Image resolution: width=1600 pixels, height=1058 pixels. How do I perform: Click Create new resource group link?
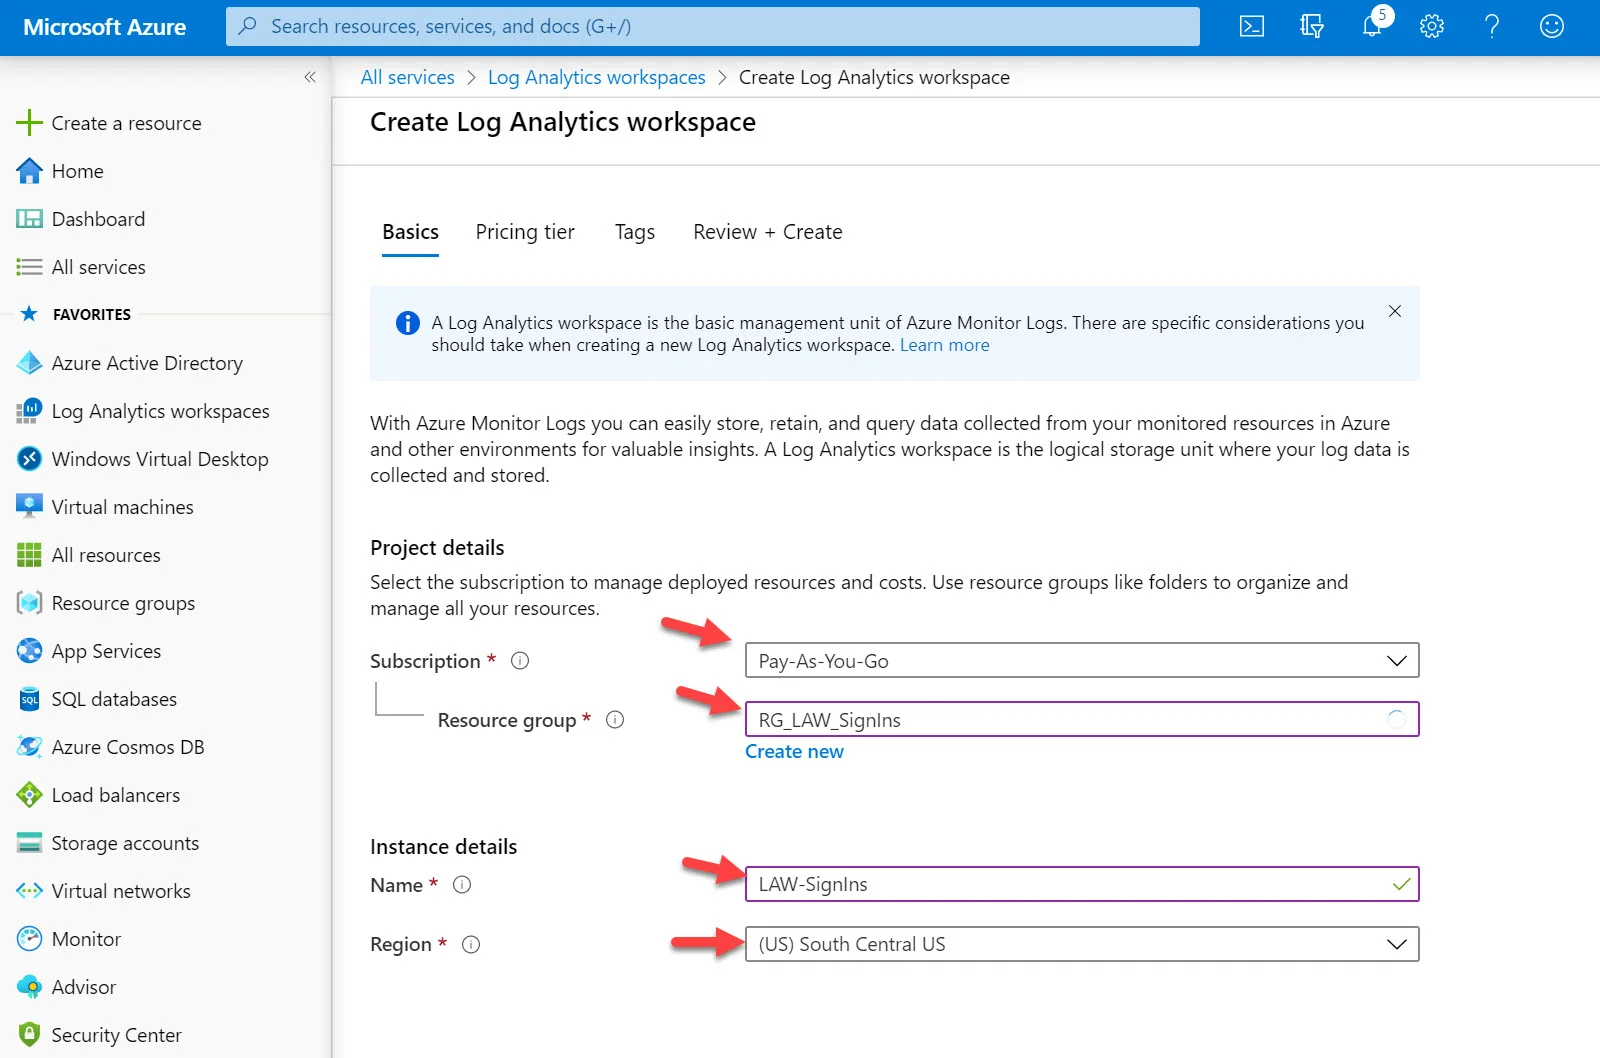794,751
